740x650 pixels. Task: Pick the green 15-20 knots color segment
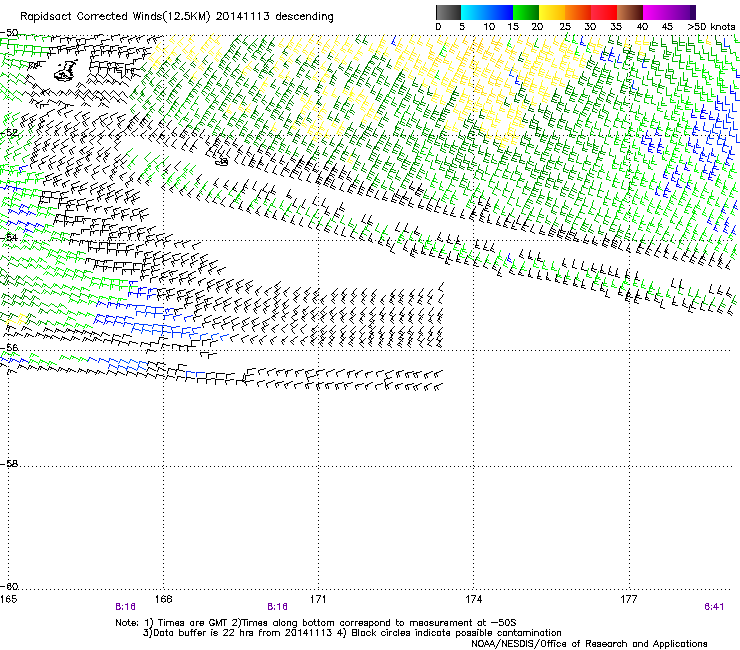click(x=526, y=12)
